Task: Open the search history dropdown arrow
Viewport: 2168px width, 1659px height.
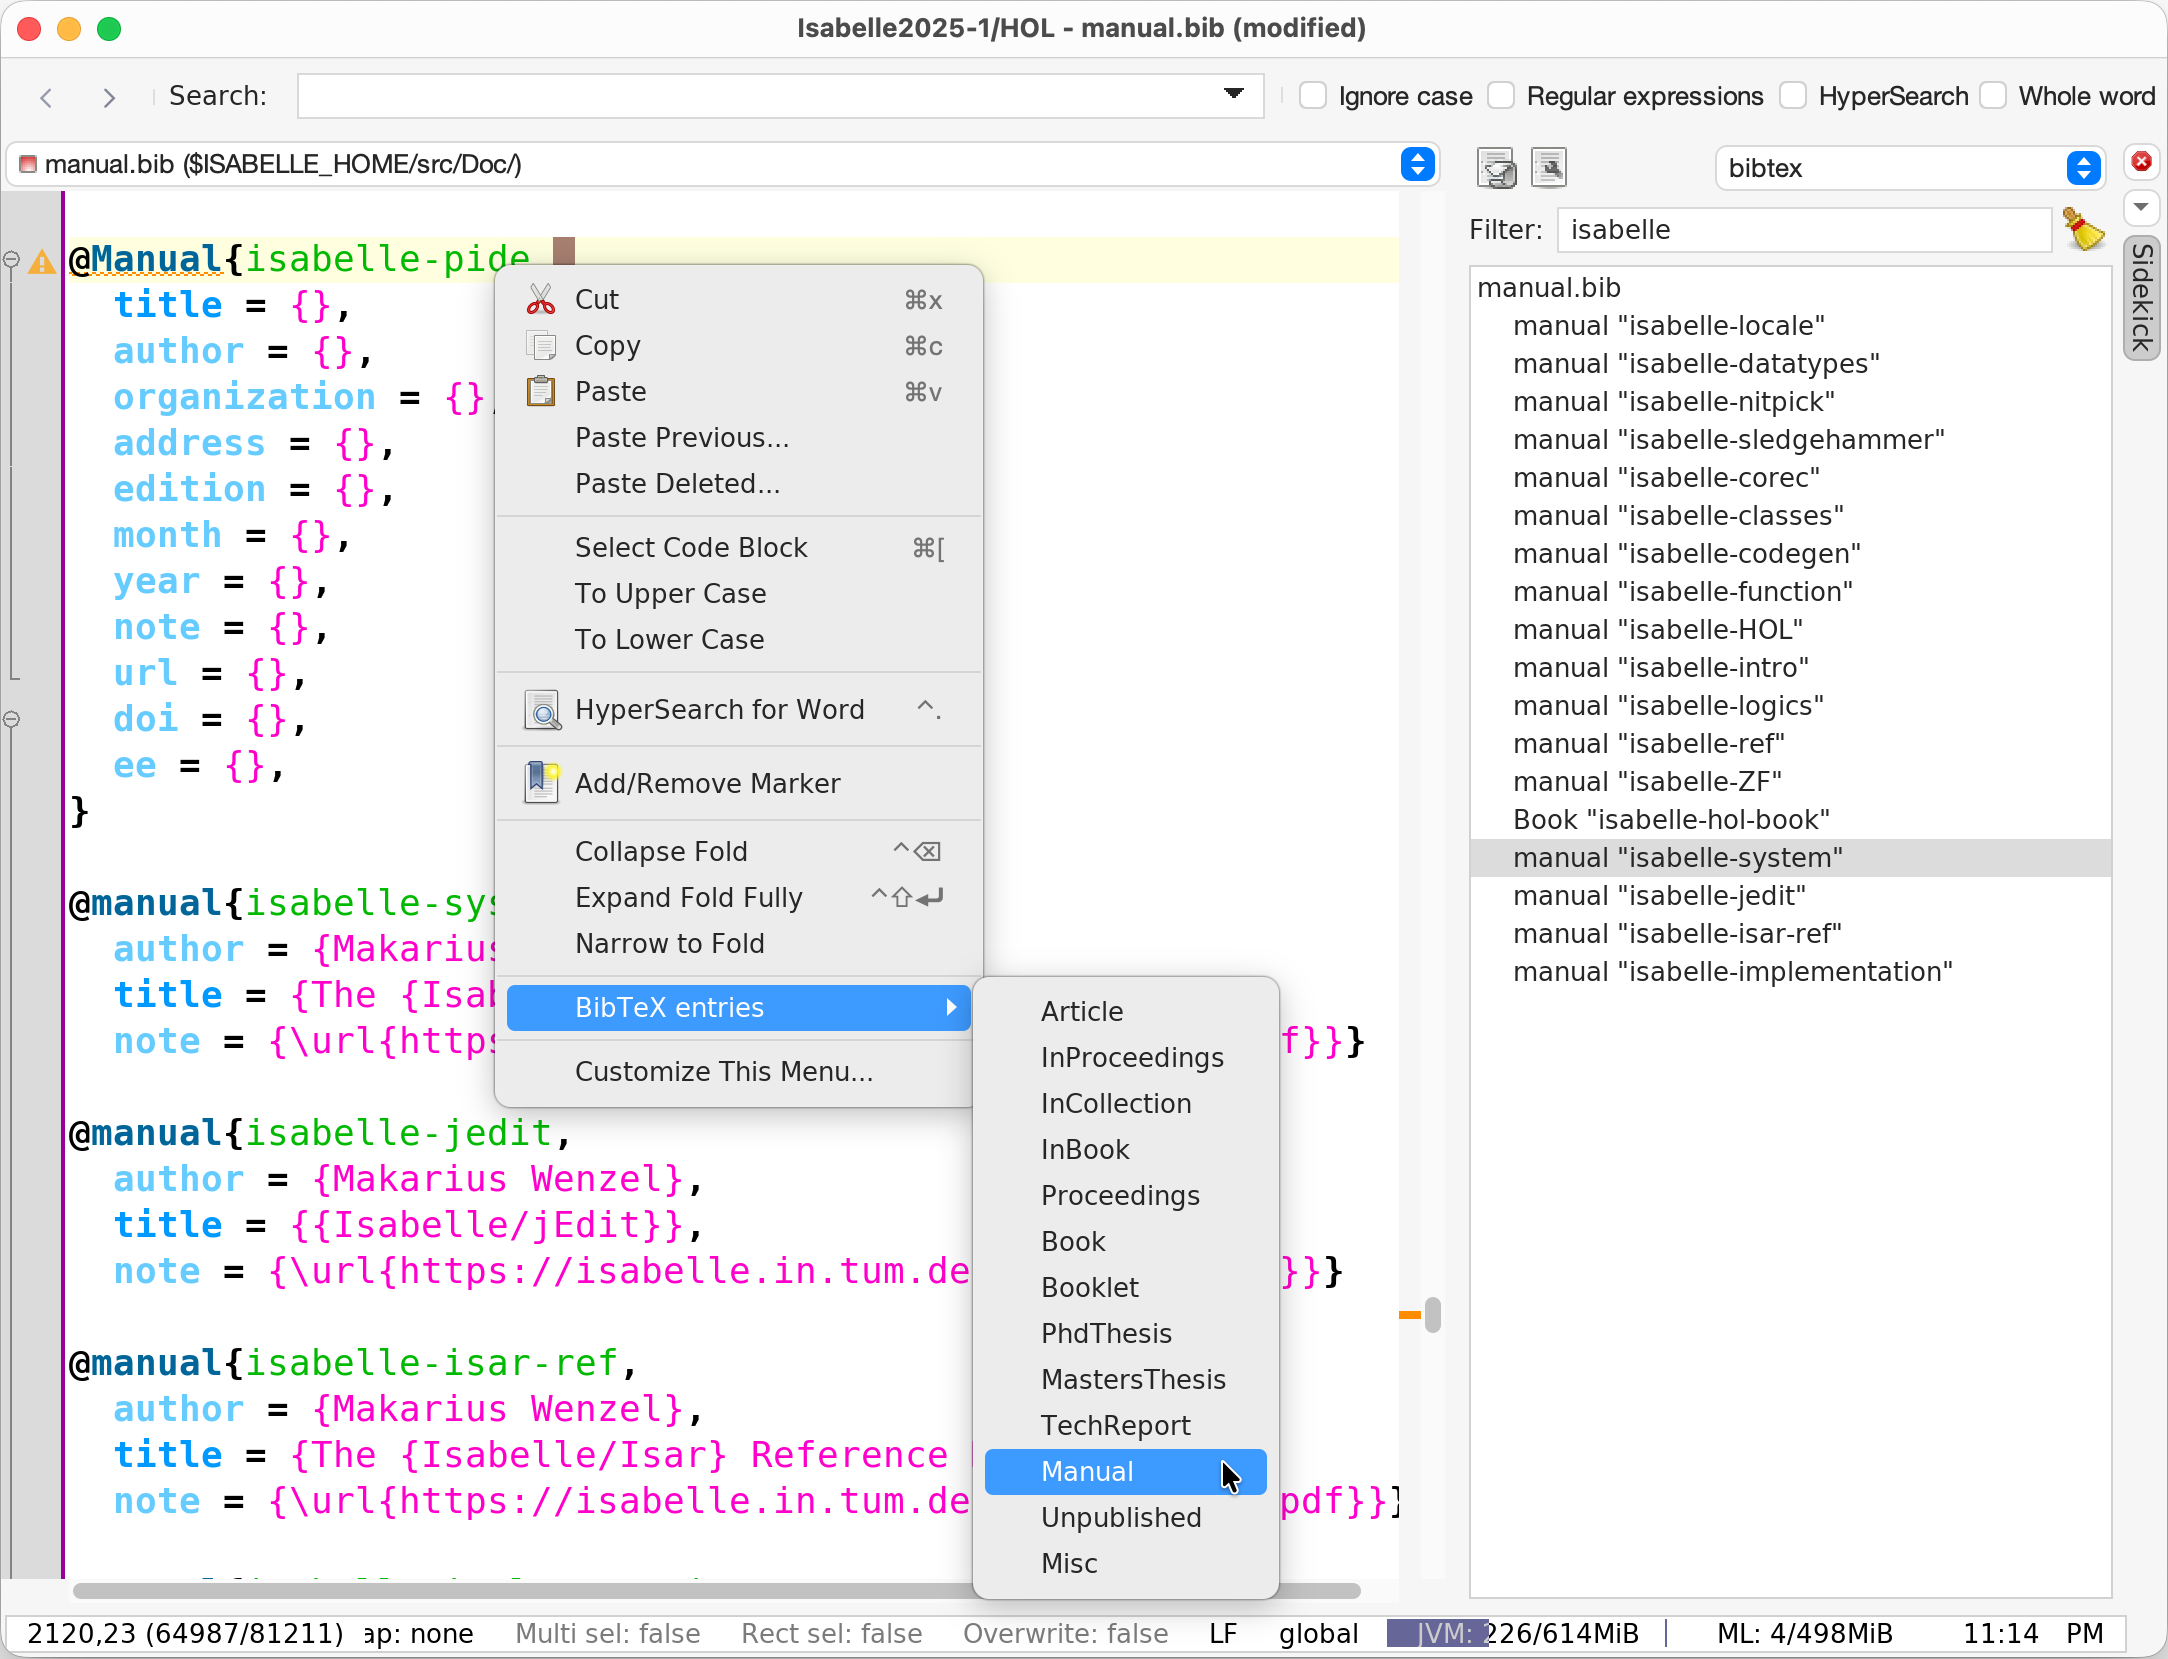Action: tap(1234, 94)
